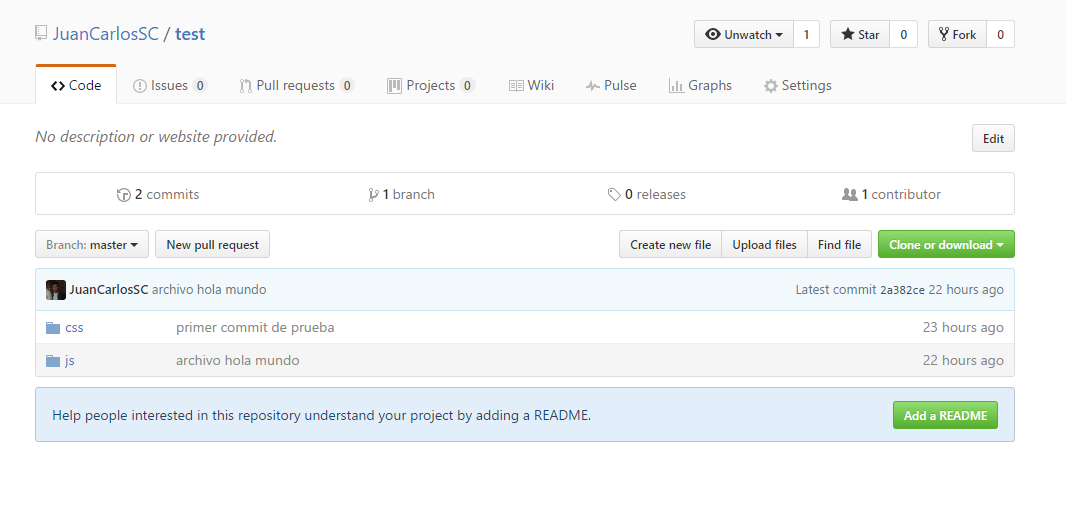Screen dimensions: 1066x506
Task: Toggle the Star button for this repository
Action: point(860,34)
